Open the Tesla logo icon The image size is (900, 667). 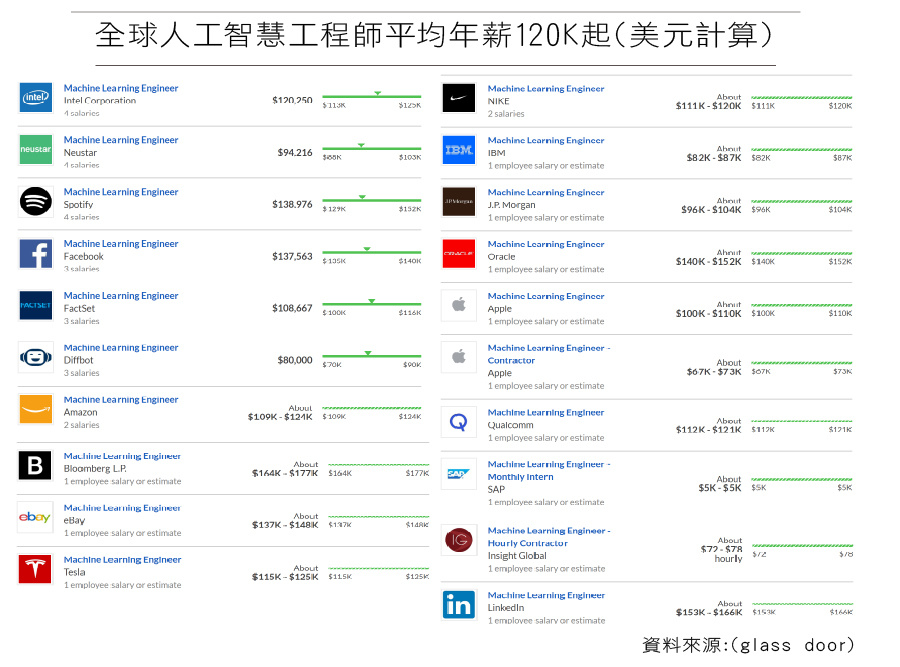point(36,569)
